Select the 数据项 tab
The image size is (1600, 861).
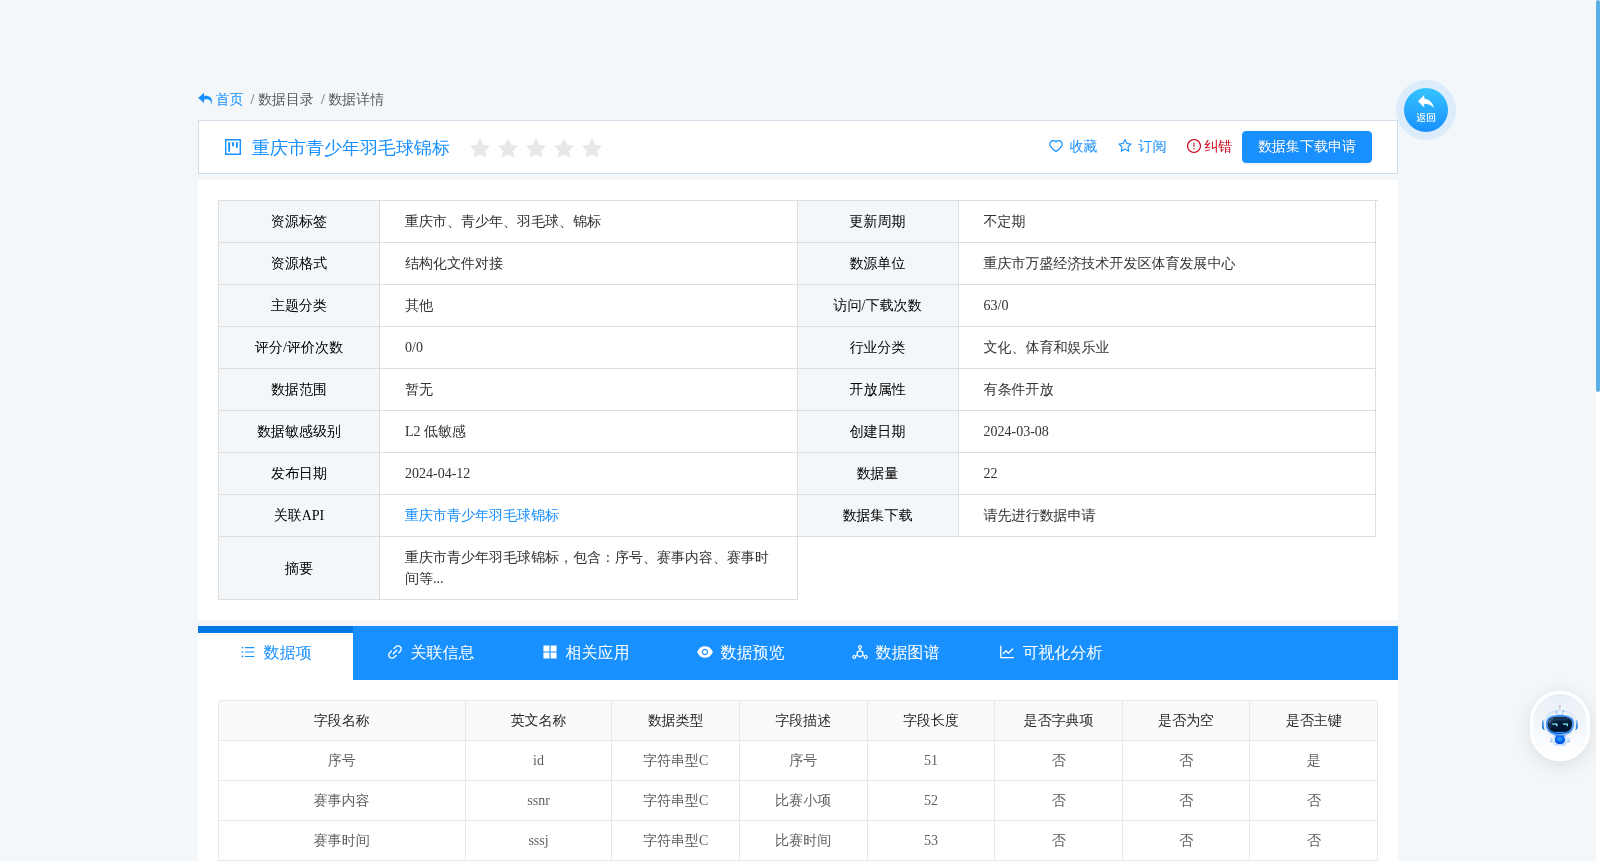tap(276, 653)
